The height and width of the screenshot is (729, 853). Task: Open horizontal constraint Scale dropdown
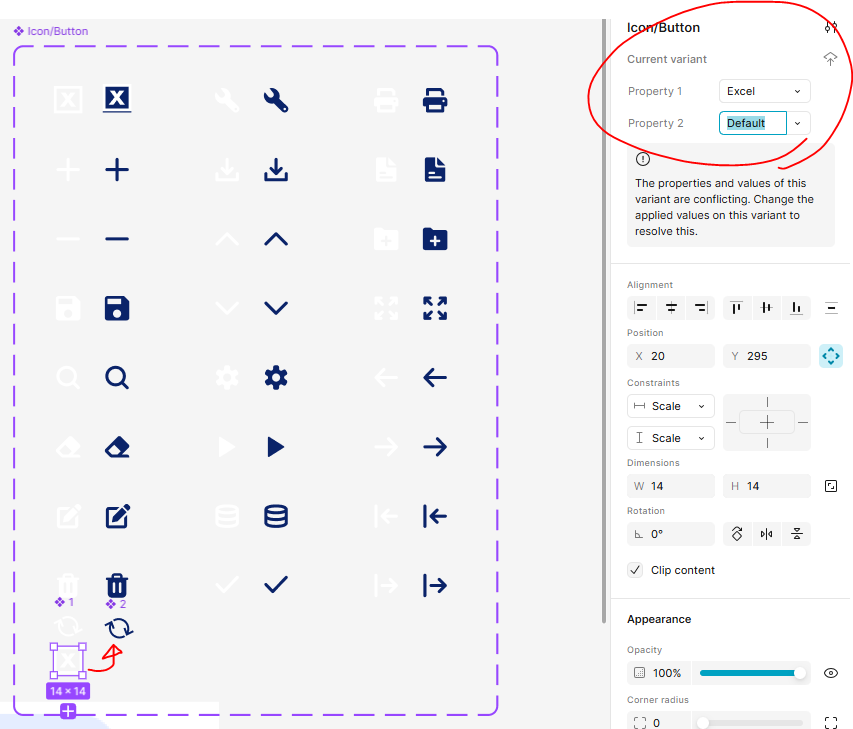pos(671,406)
